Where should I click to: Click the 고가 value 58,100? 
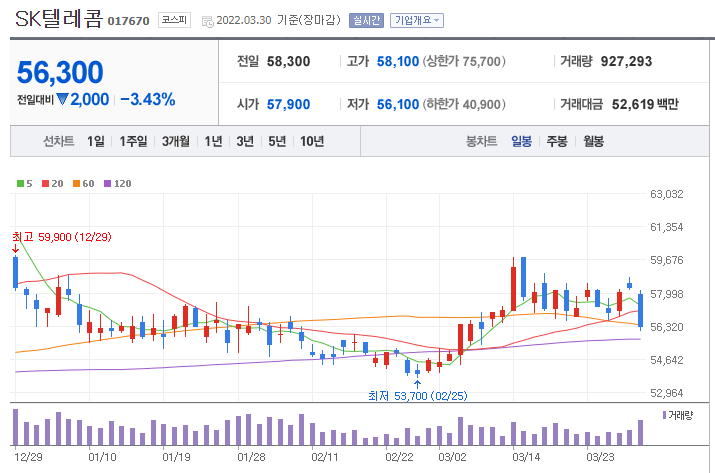pos(398,61)
